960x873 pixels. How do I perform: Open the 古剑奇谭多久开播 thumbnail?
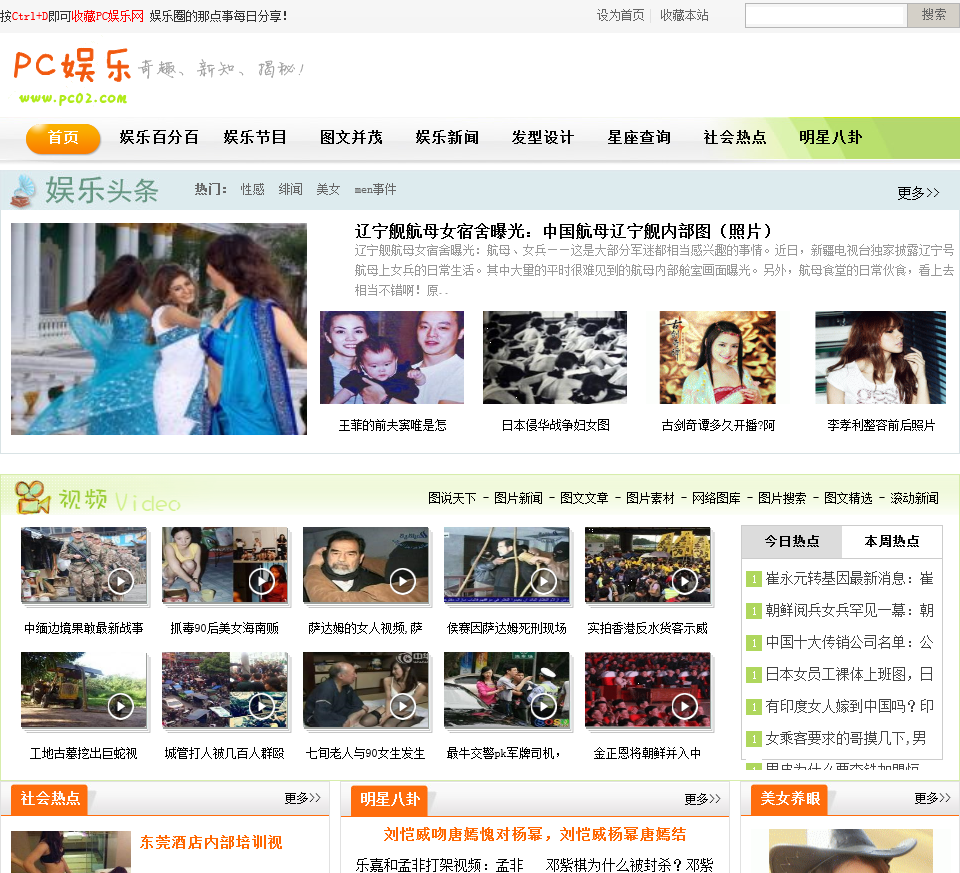point(718,358)
